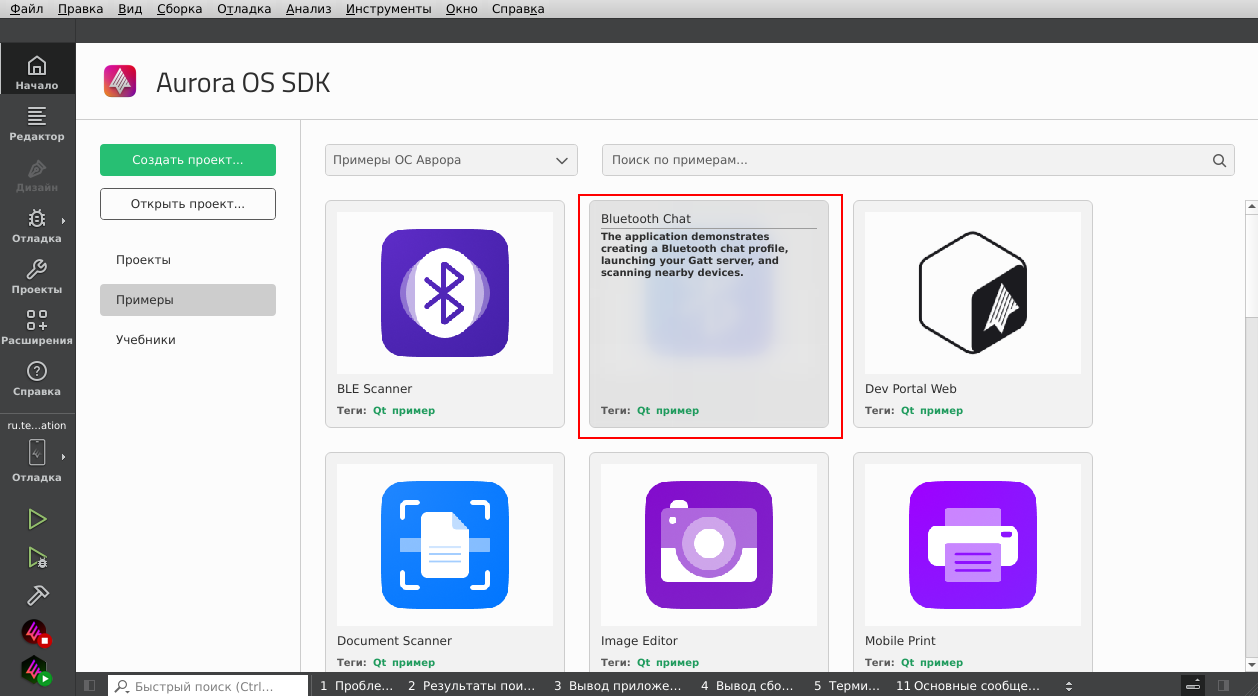The image size is (1258, 696).
Task: Switch to the Editor (Редактор) mode
Action: click(37, 124)
